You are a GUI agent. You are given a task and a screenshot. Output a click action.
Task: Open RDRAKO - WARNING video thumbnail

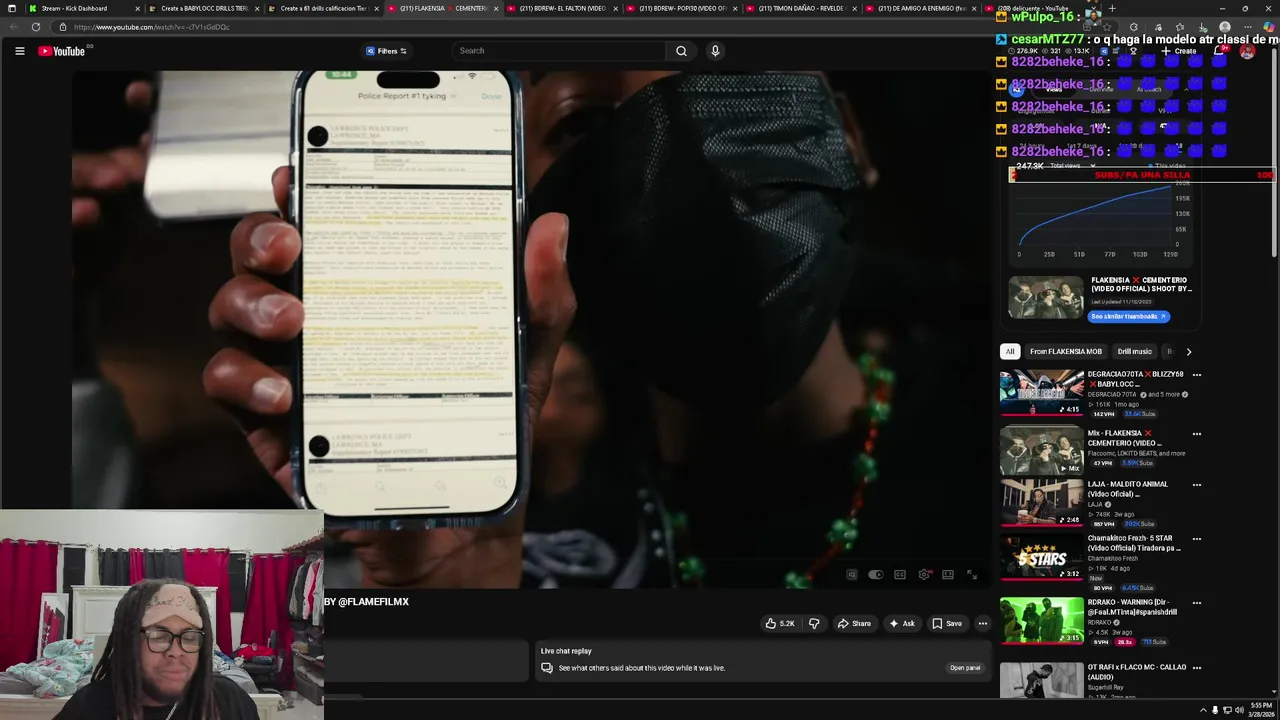pyautogui.click(x=1042, y=621)
